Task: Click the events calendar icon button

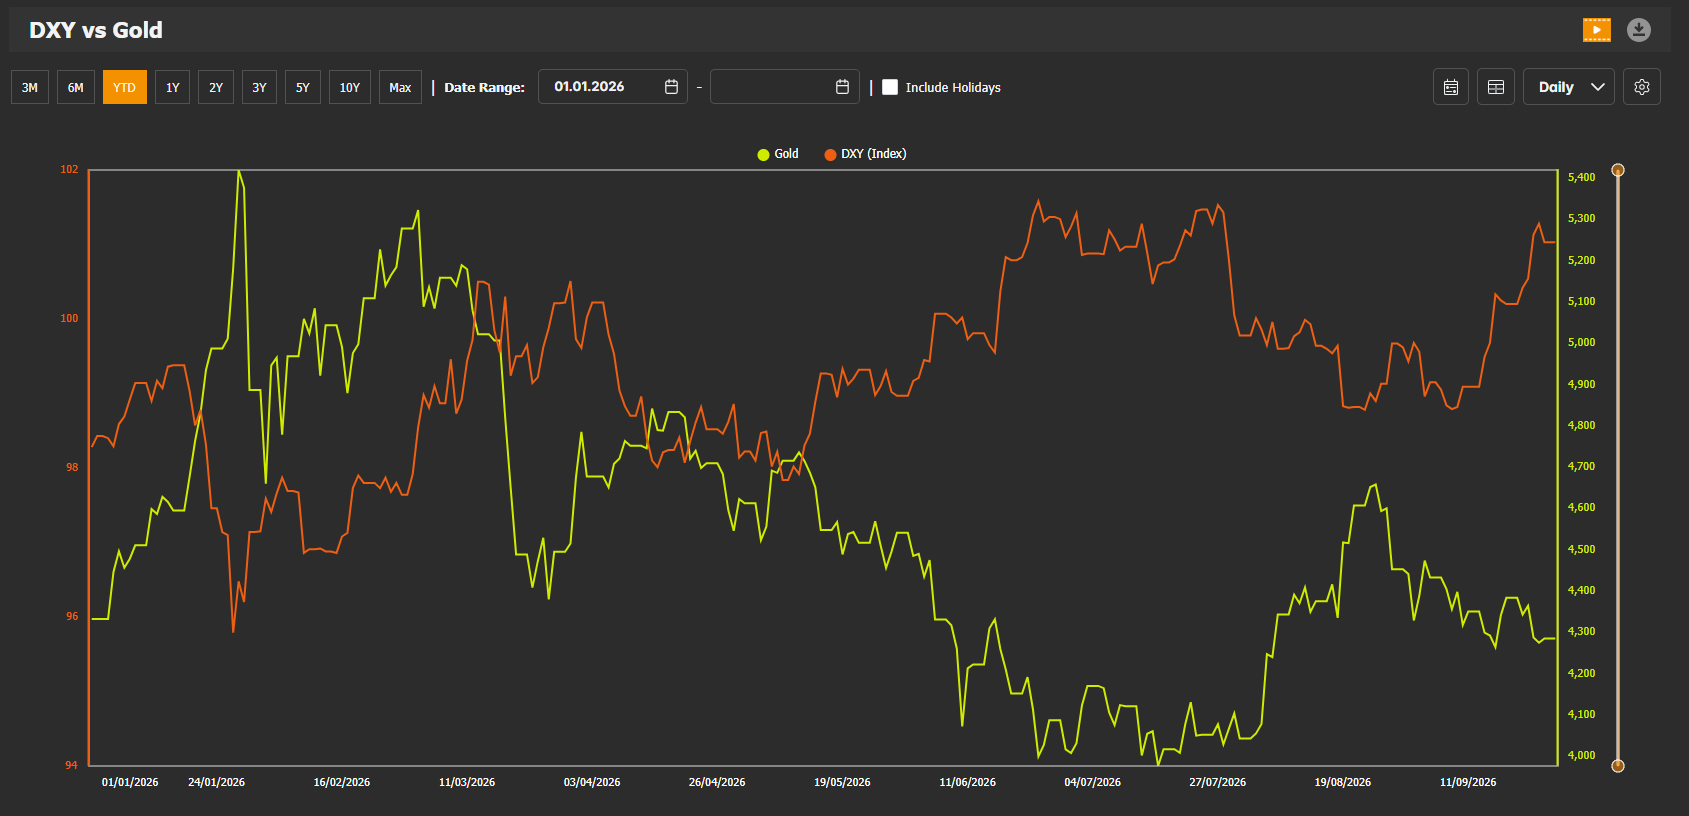Action: point(1451,87)
